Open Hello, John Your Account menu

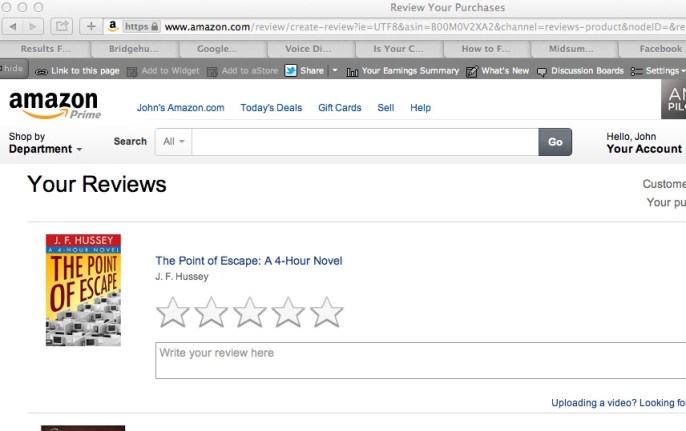644,143
